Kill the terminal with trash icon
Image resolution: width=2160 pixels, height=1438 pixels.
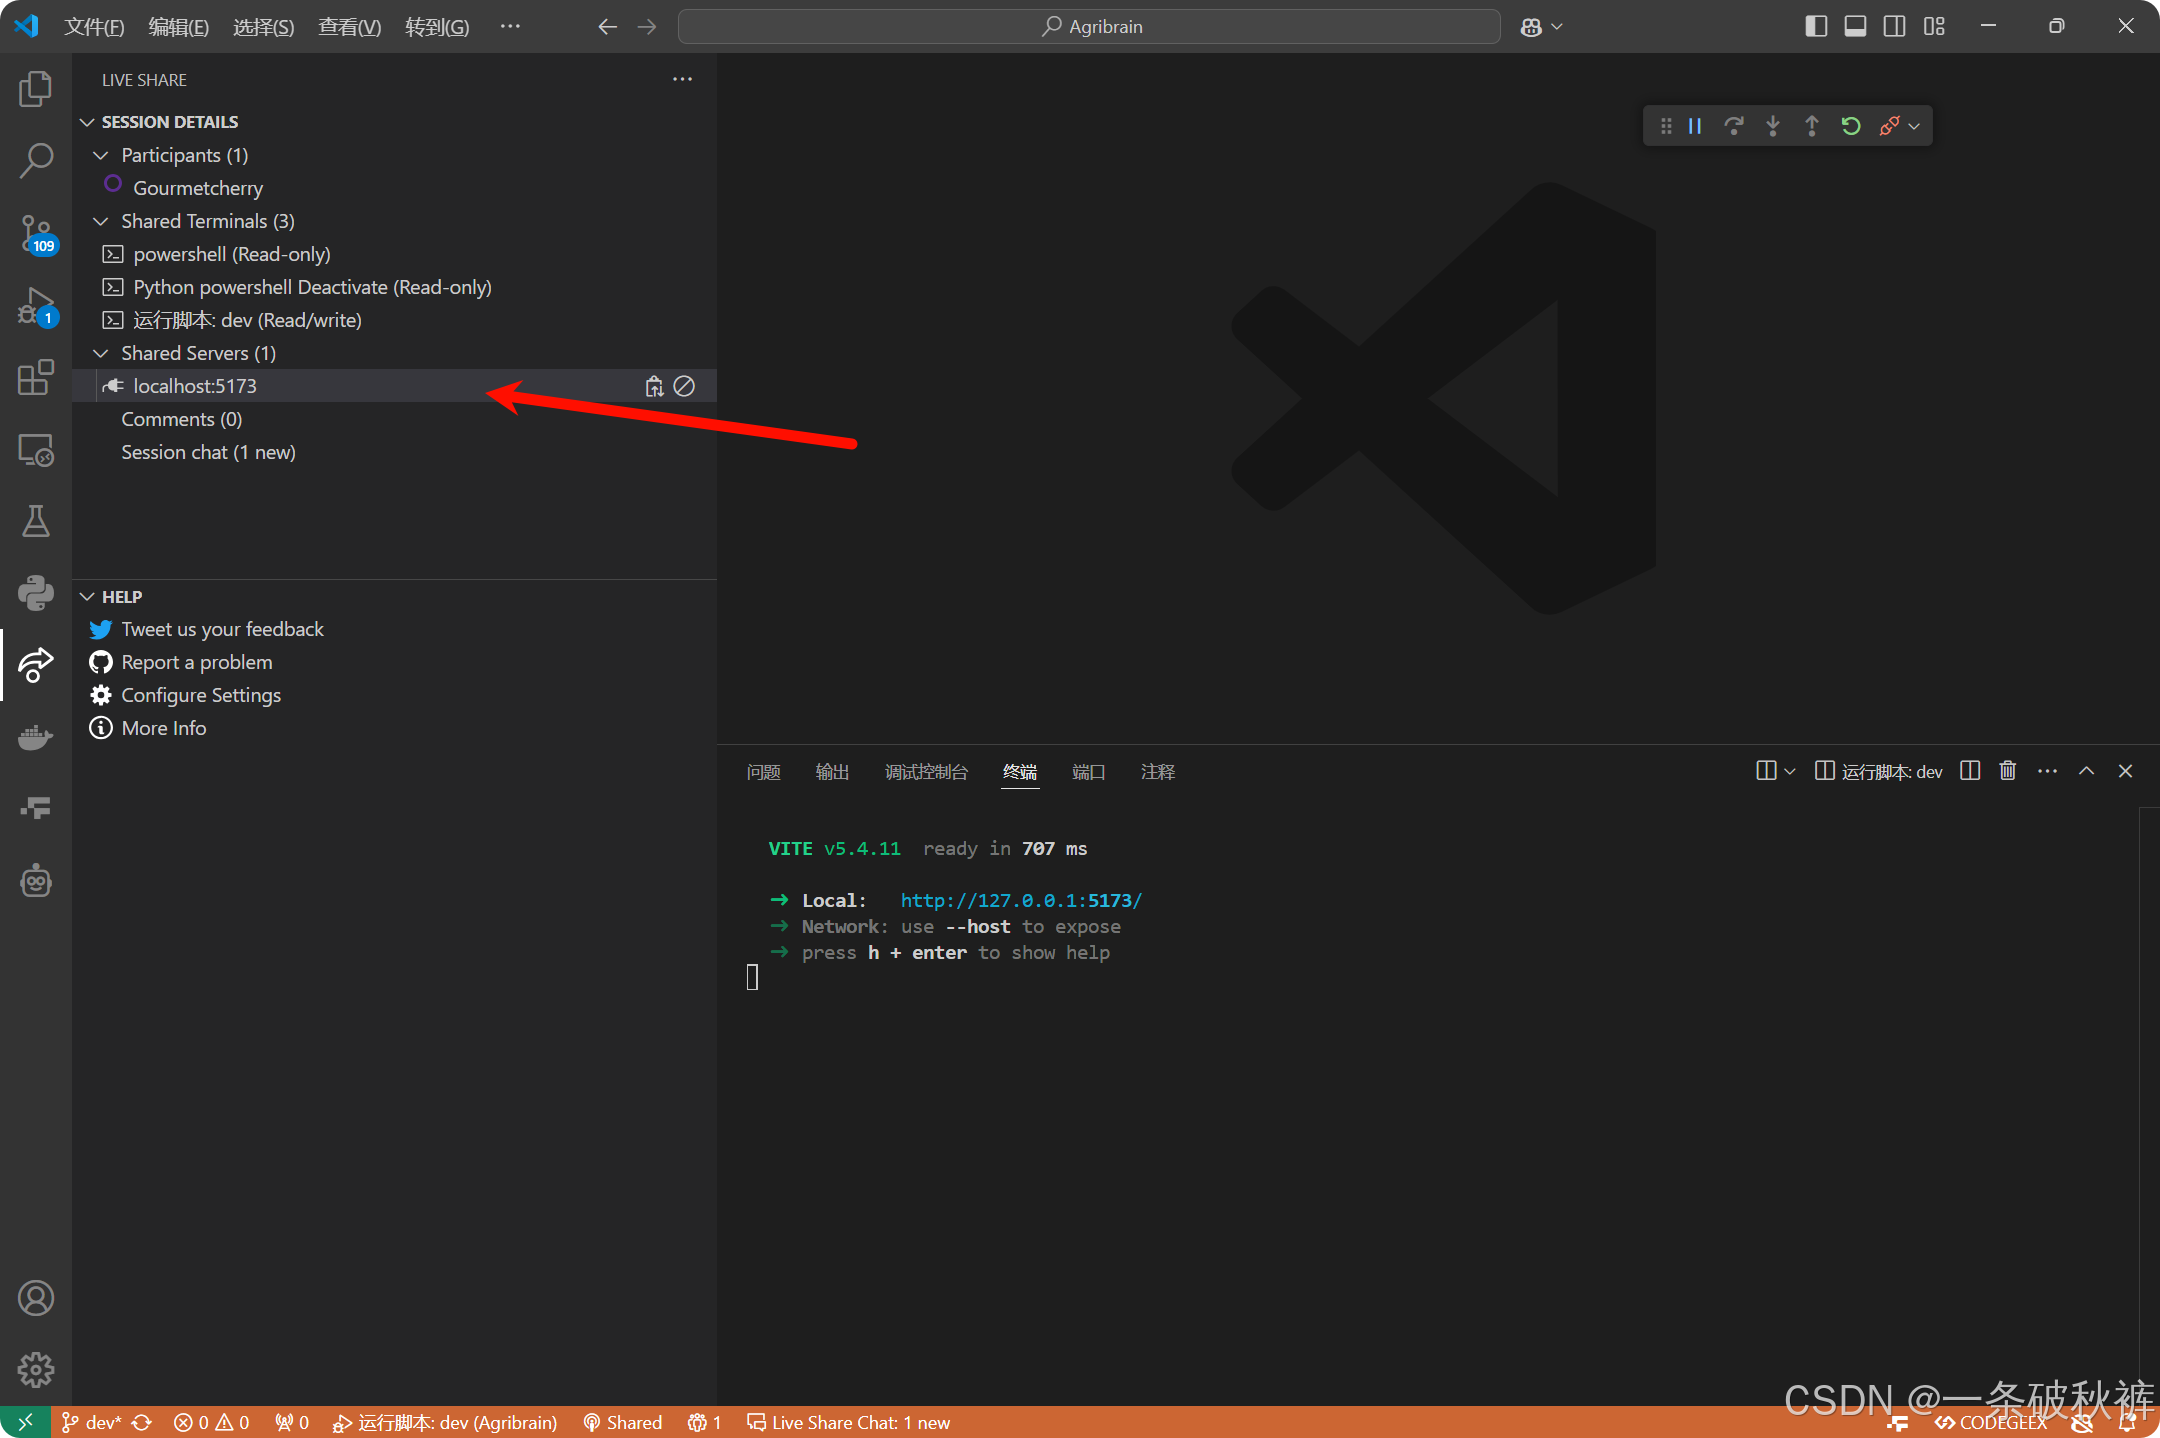click(x=2008, y=771)
